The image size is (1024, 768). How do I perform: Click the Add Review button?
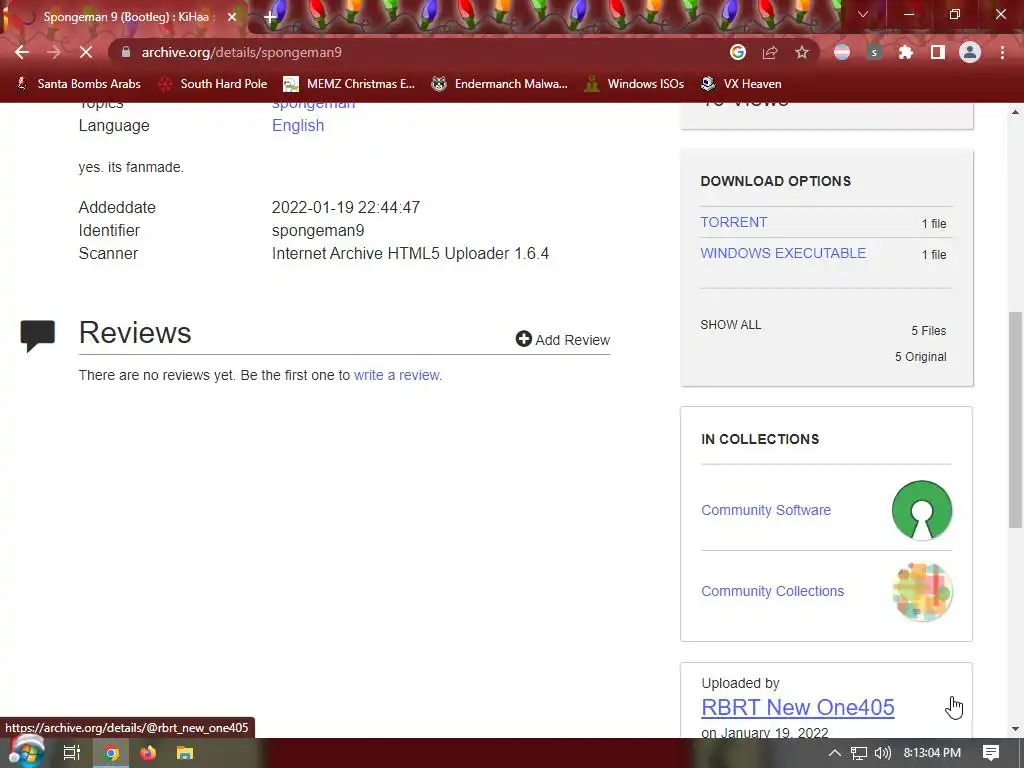[563, 340]
